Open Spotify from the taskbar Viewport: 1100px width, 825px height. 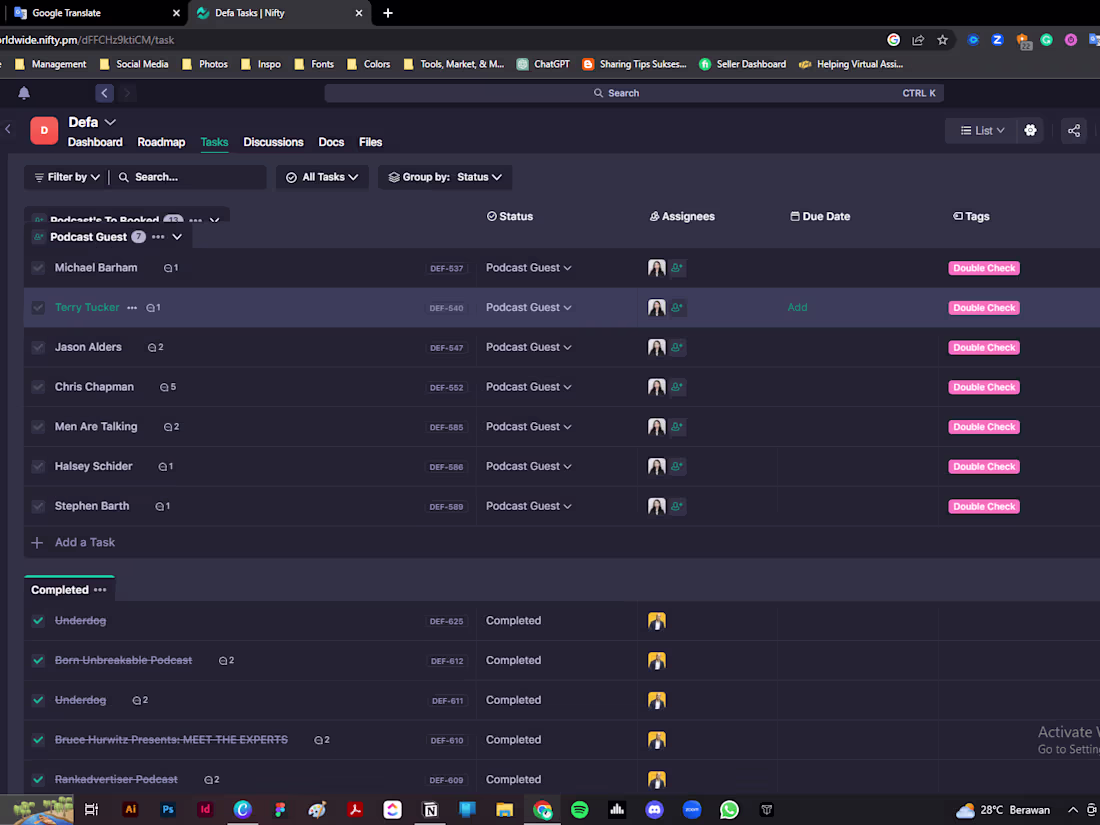coord(579,810)
